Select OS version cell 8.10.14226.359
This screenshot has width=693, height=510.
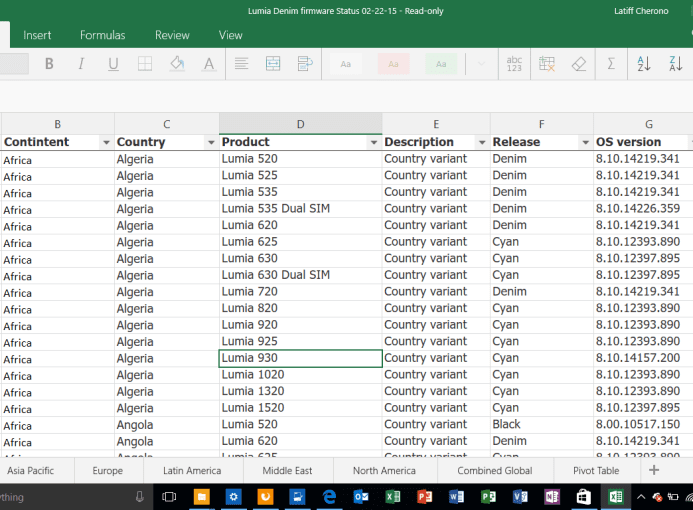pyautogui.click(x=643, y=209)
